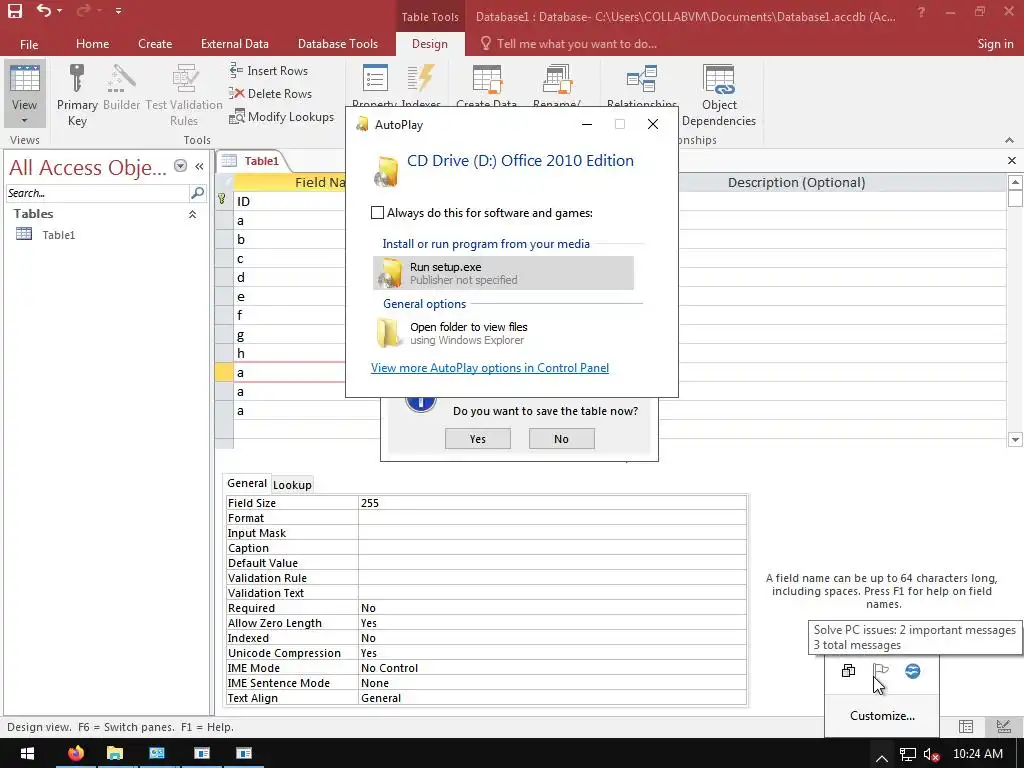This screenshot has width=1024, height=768.
Task: Set Primary Key using the key icon
Action: [x=77, y=79]
